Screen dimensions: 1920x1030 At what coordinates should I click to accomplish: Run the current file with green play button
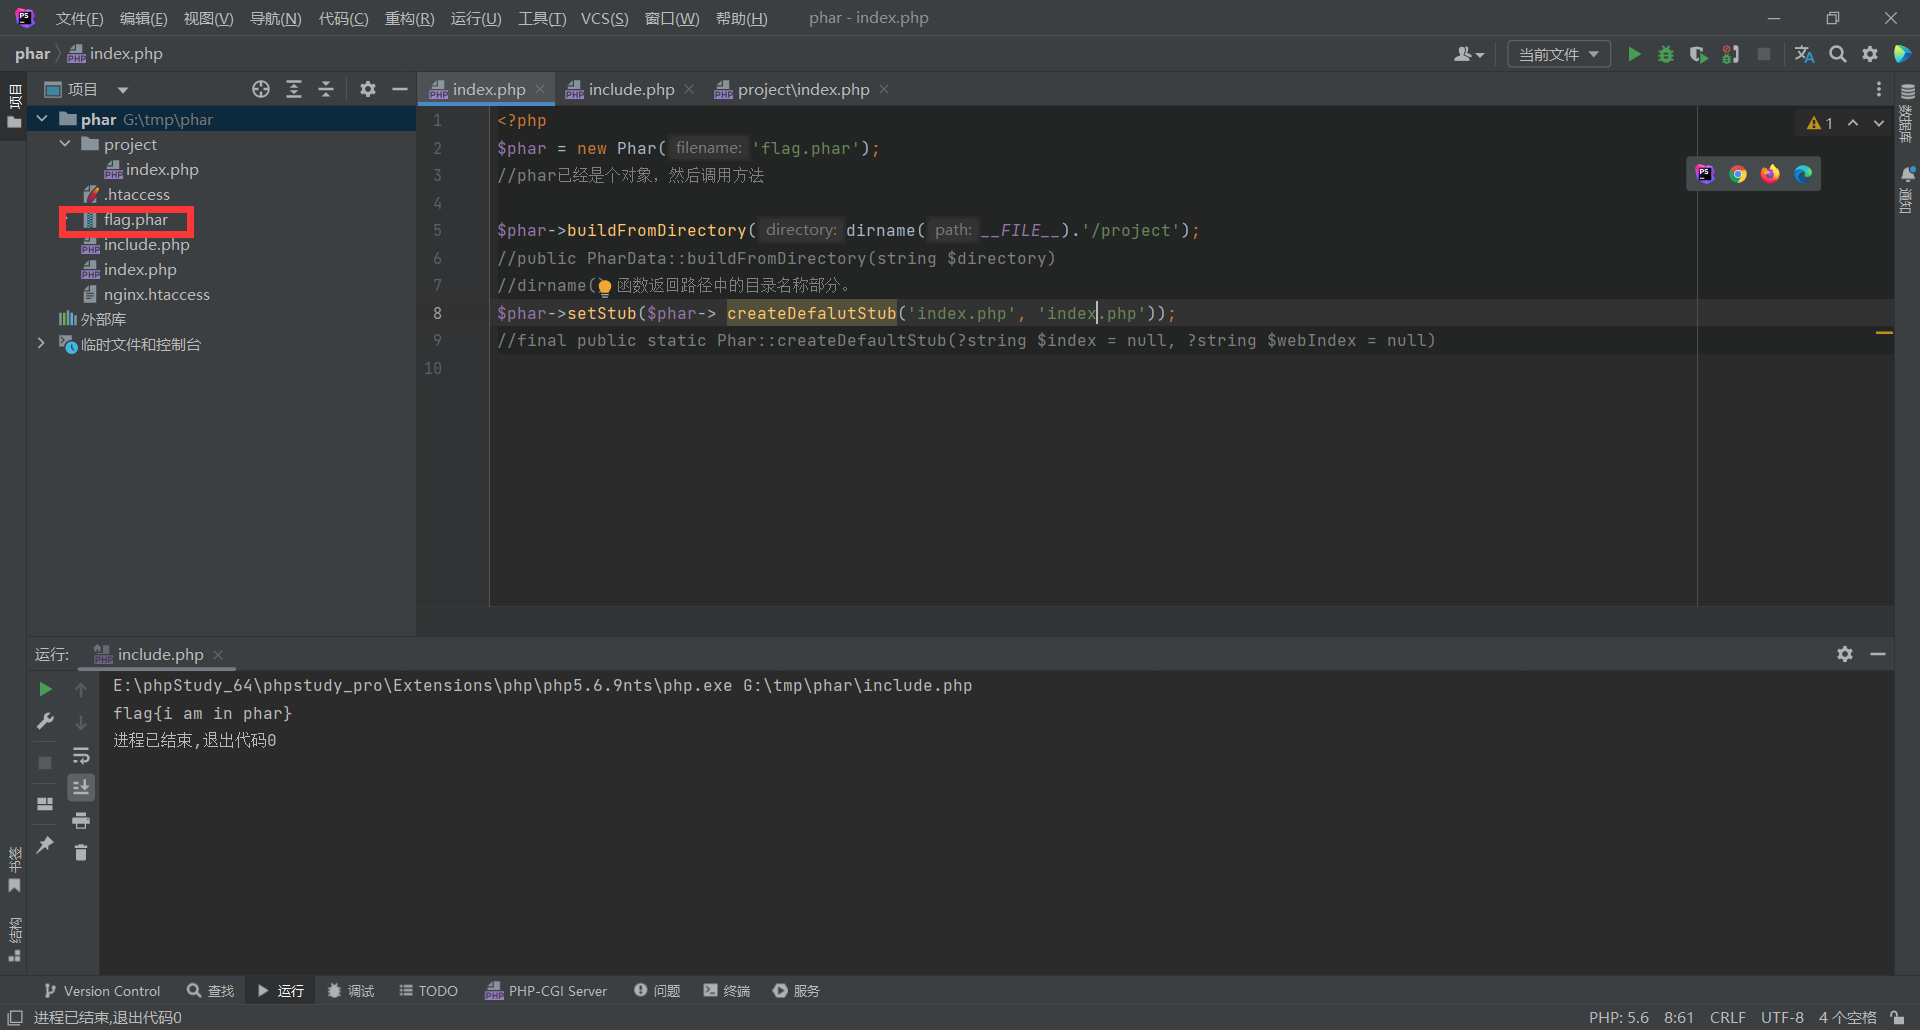[x=1634, y=54]
